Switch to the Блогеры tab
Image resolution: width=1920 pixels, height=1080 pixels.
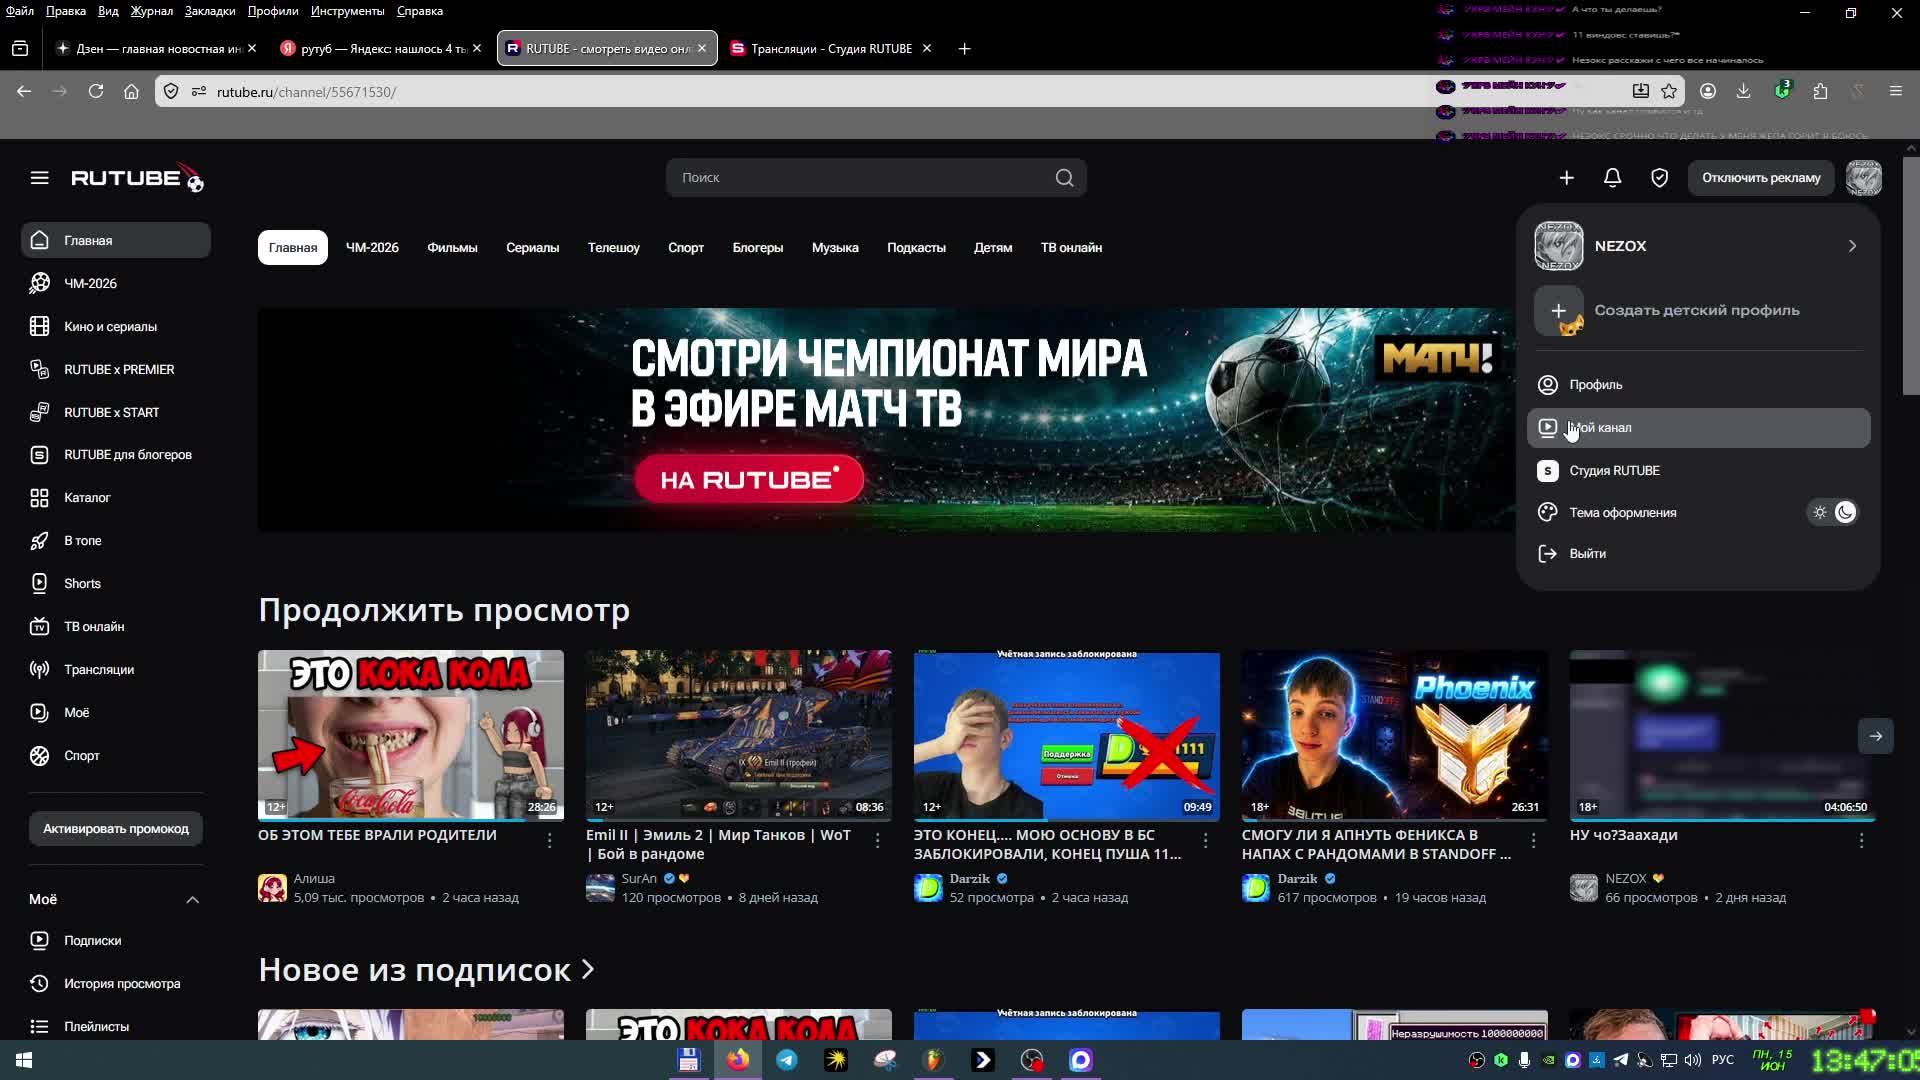757,248
